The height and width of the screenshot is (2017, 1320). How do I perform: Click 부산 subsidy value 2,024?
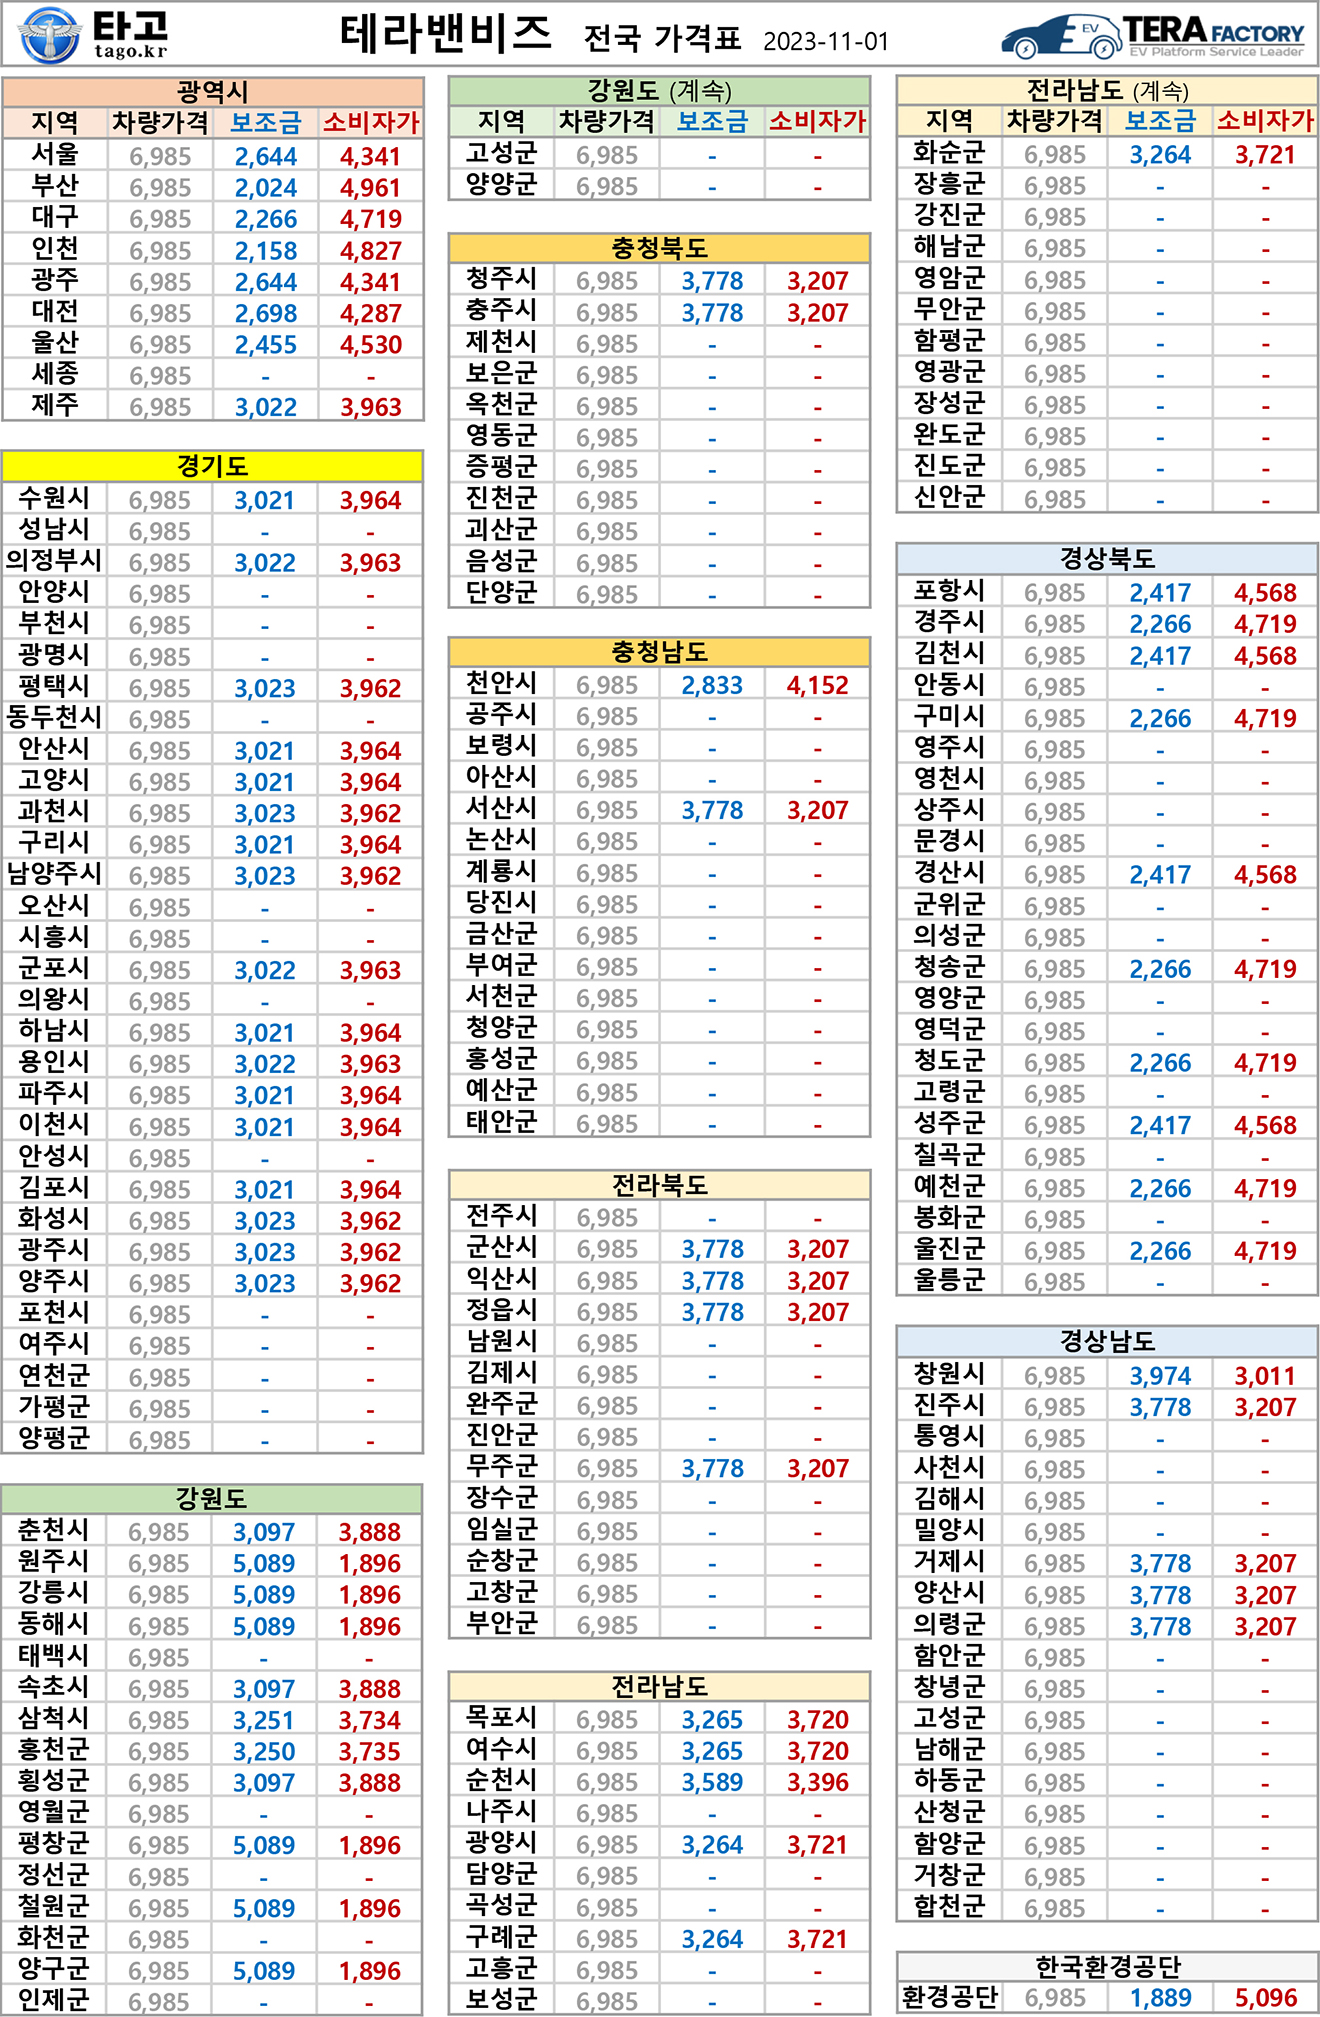click(x=266, y=188)
